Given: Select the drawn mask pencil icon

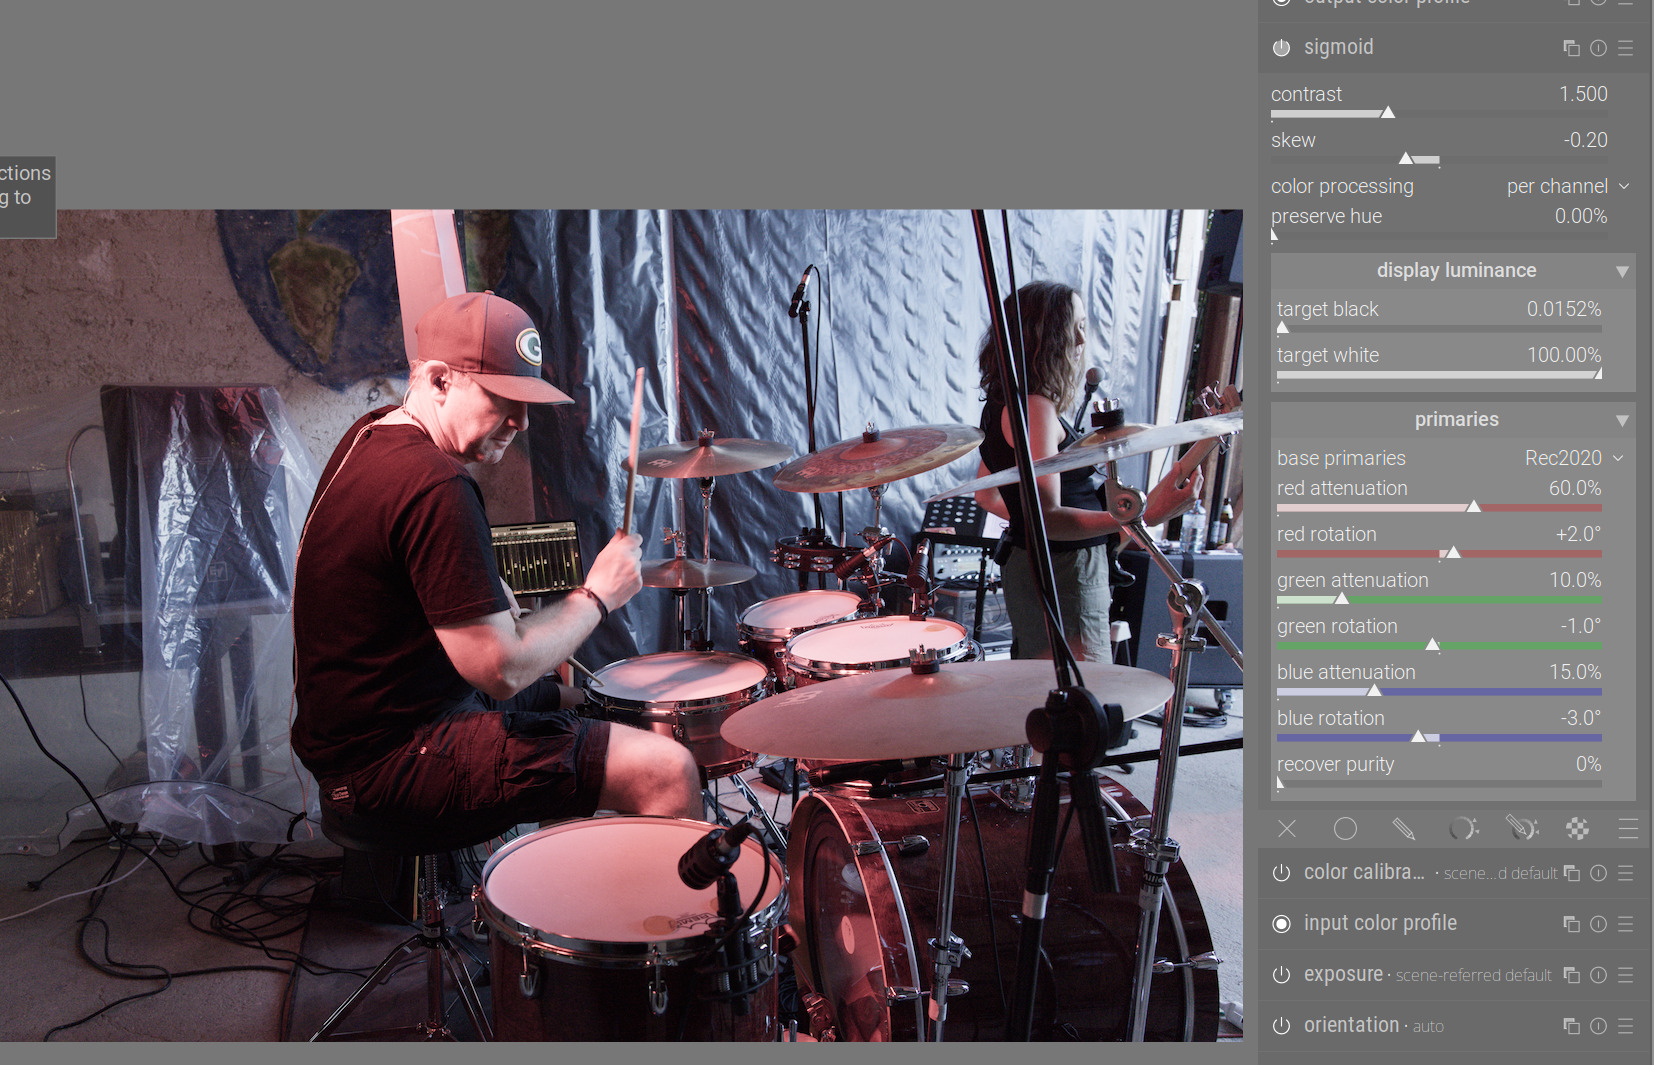Looking at the screenshot, I should click(x=1403, y=829).
